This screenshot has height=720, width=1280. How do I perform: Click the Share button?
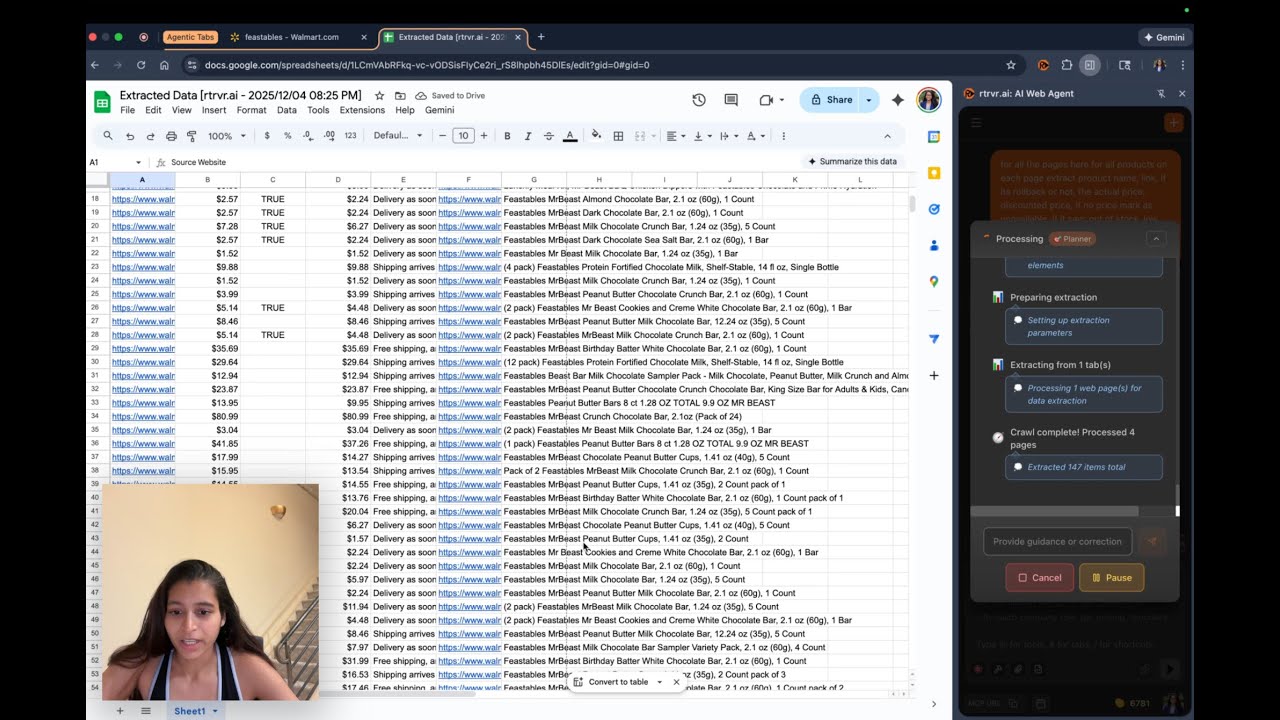pyautogui.click(x=831, y=100)
